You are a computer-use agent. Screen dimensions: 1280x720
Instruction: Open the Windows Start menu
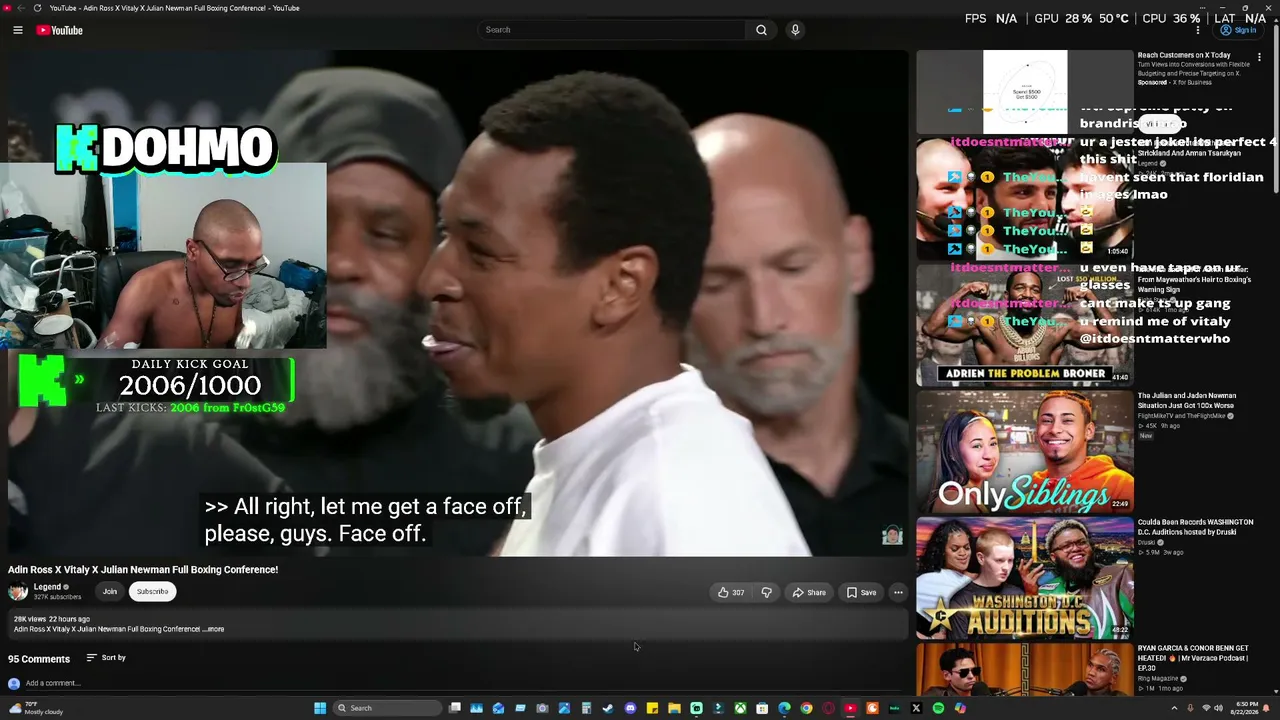point(320,708)
